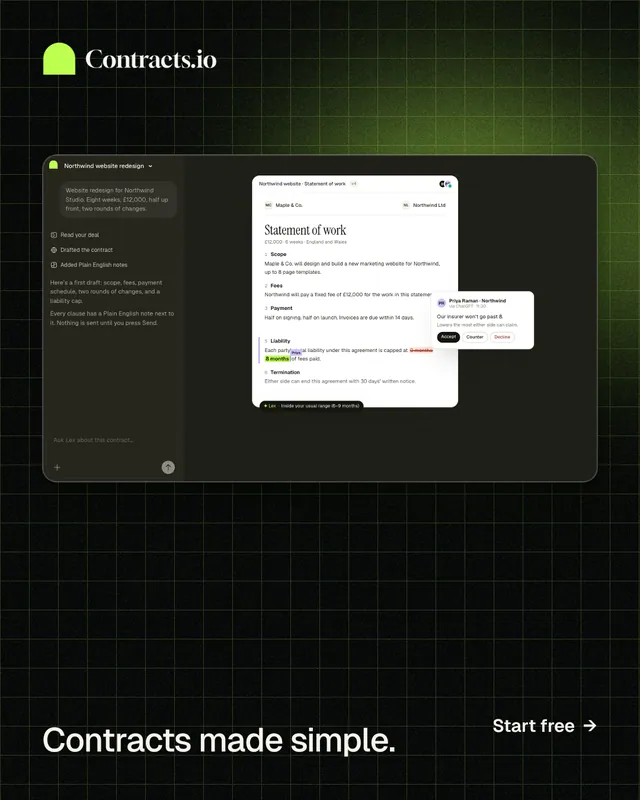
Task: Click the Contracts made simple. headline
Action: [x=219, y=740]
